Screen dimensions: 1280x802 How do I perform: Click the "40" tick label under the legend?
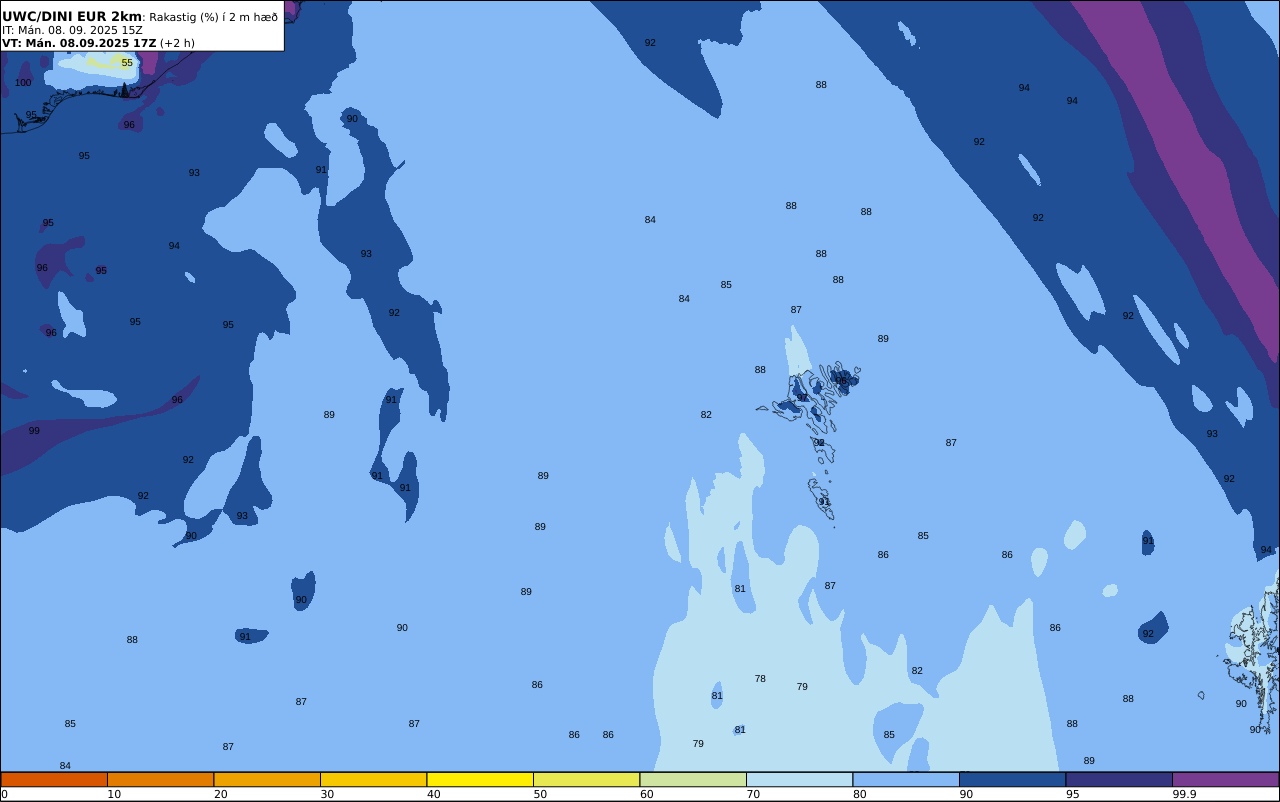point(433,794)
